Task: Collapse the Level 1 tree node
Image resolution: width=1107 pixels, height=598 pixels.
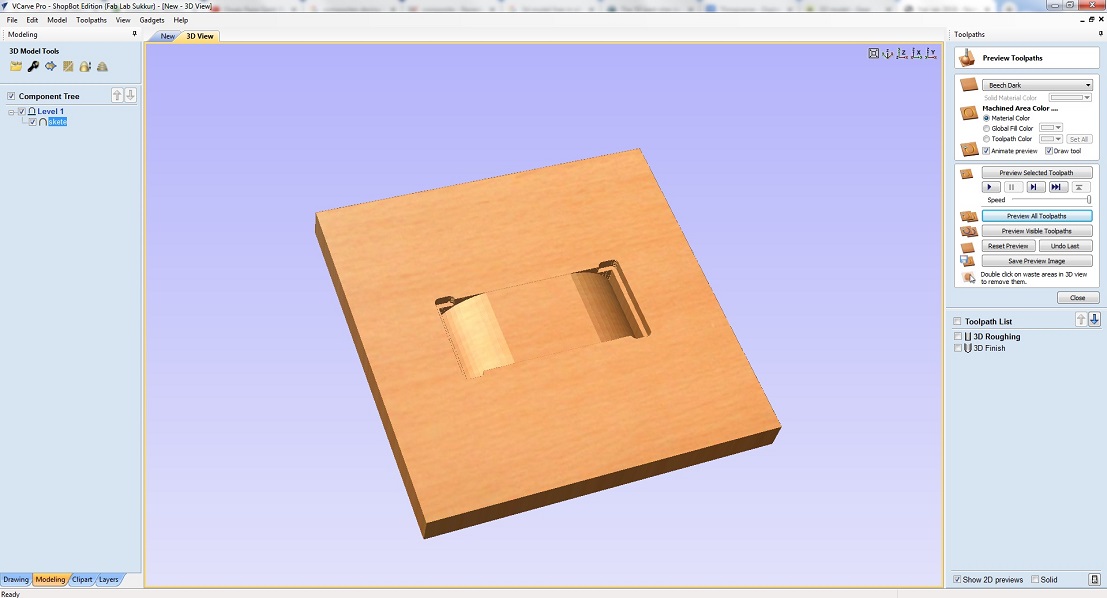Action: coord(11,112)
